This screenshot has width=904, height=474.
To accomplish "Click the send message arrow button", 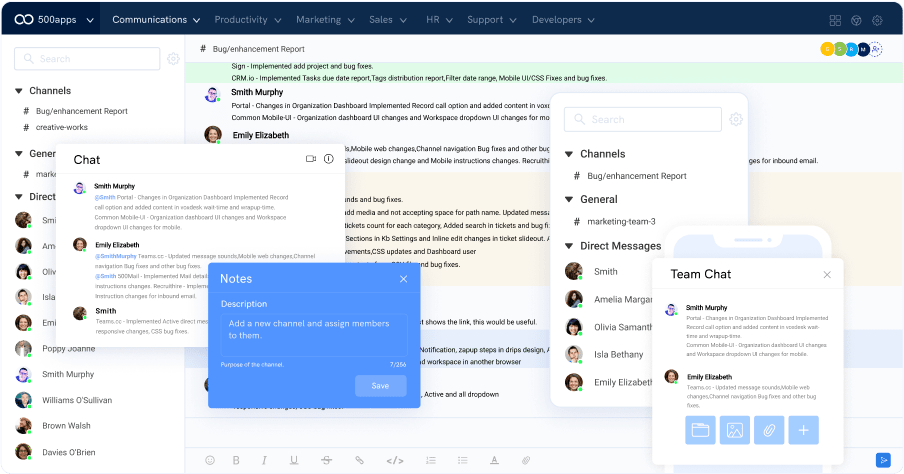I will click(x=883, y=460).
